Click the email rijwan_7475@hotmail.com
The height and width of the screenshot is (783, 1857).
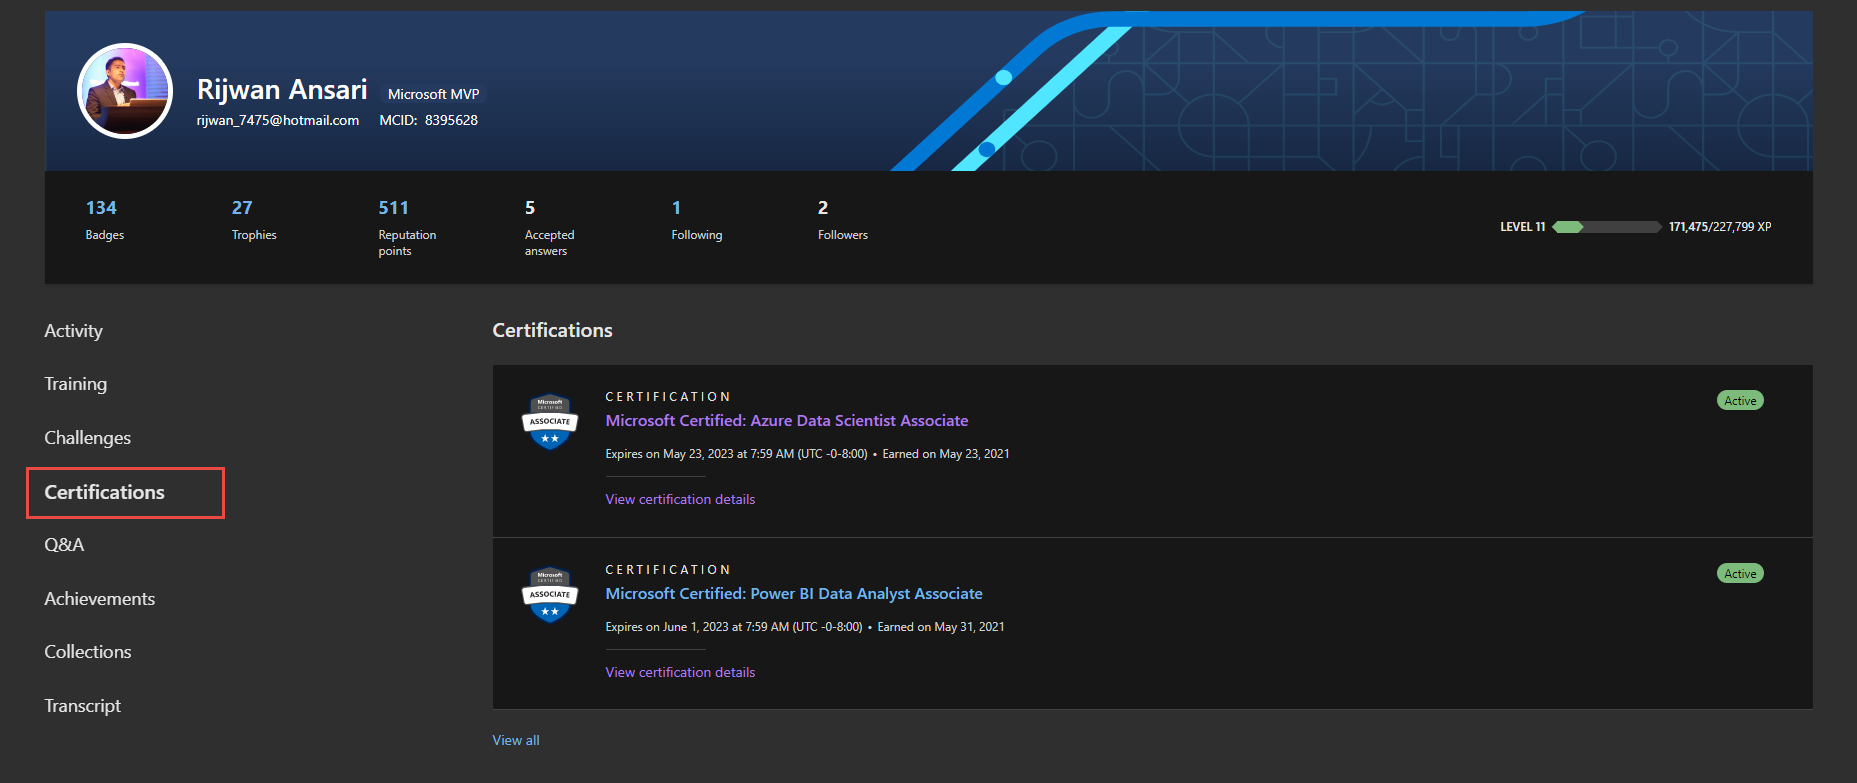(277, 120)
